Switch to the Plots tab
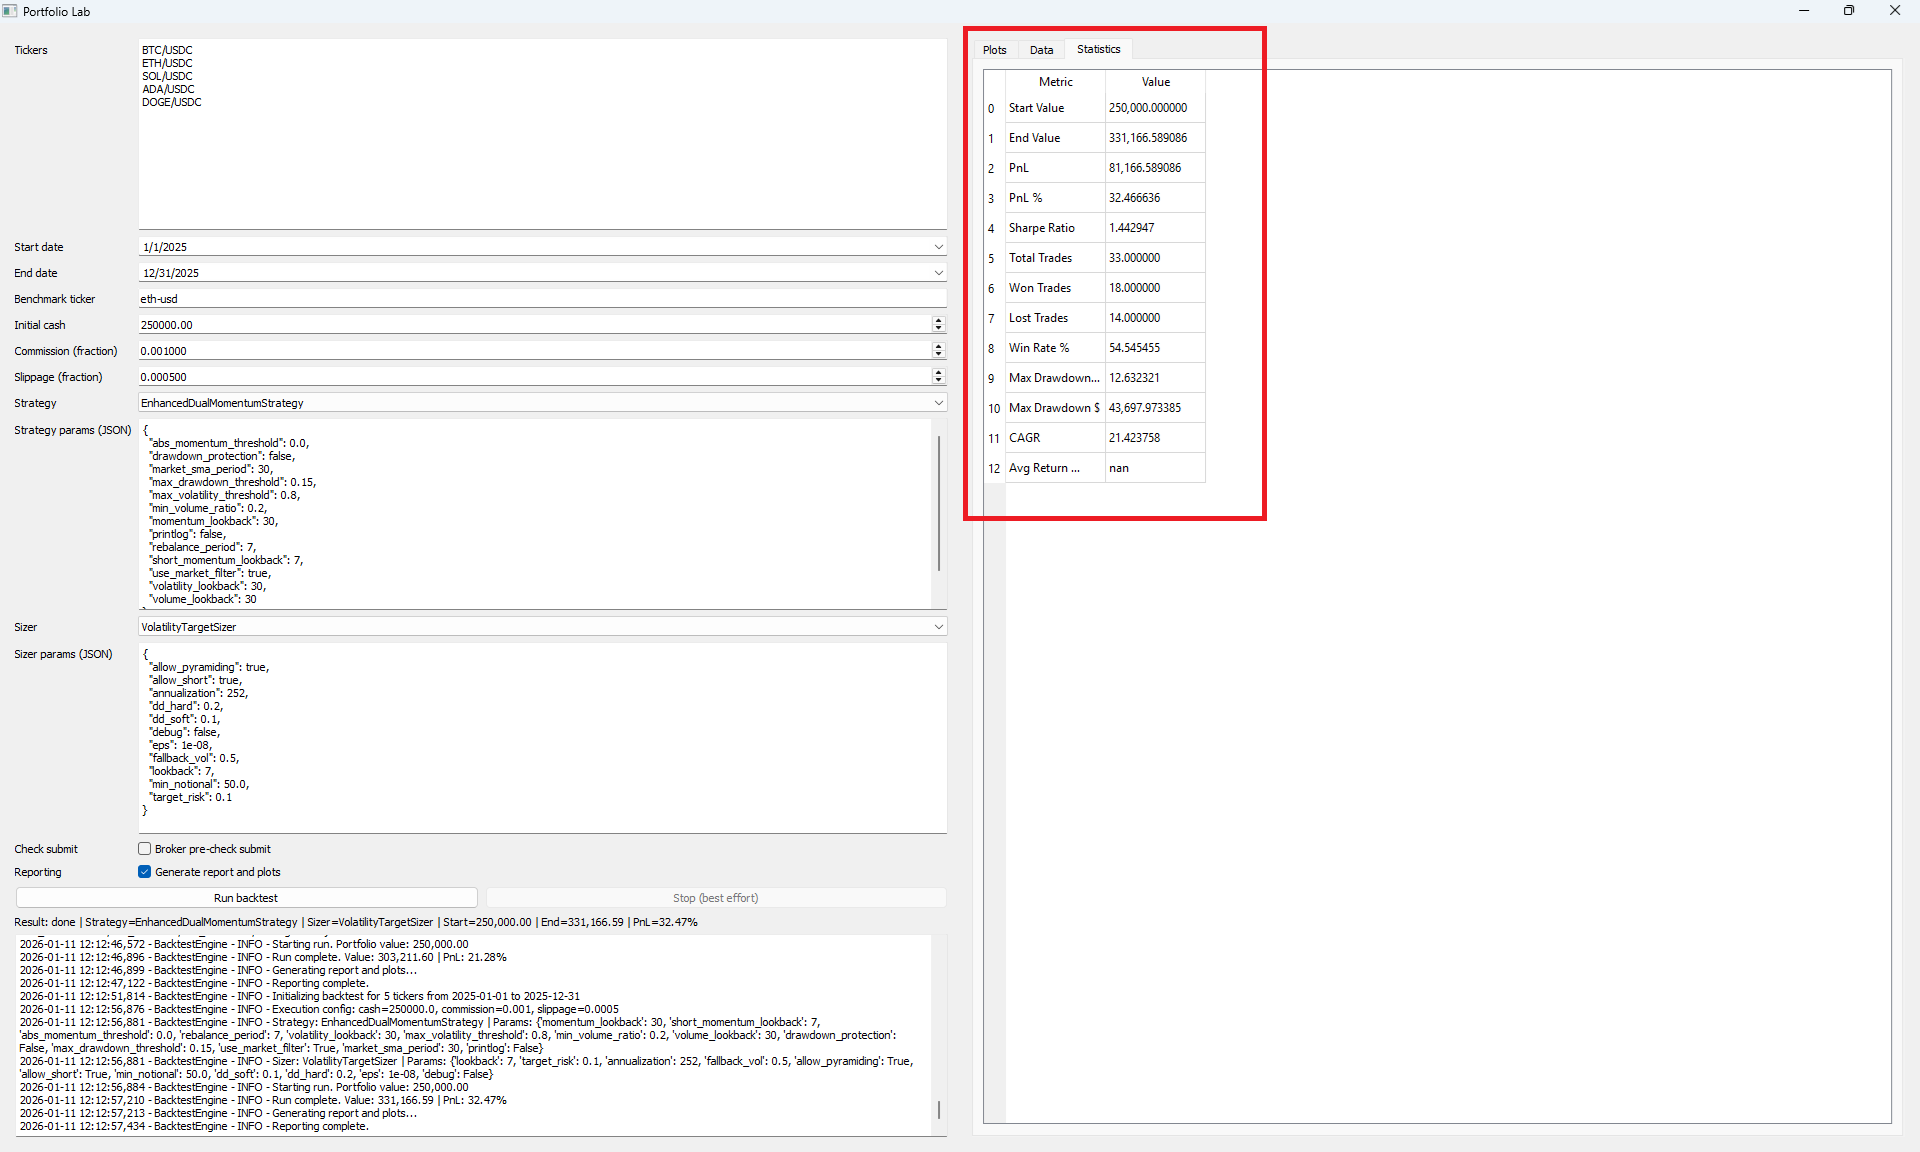1920x1152 pixels. pyautogui.click(x=994, y=49)
